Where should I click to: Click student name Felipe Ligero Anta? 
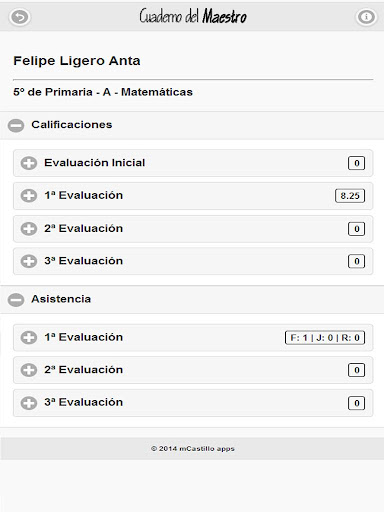point(77,61)
